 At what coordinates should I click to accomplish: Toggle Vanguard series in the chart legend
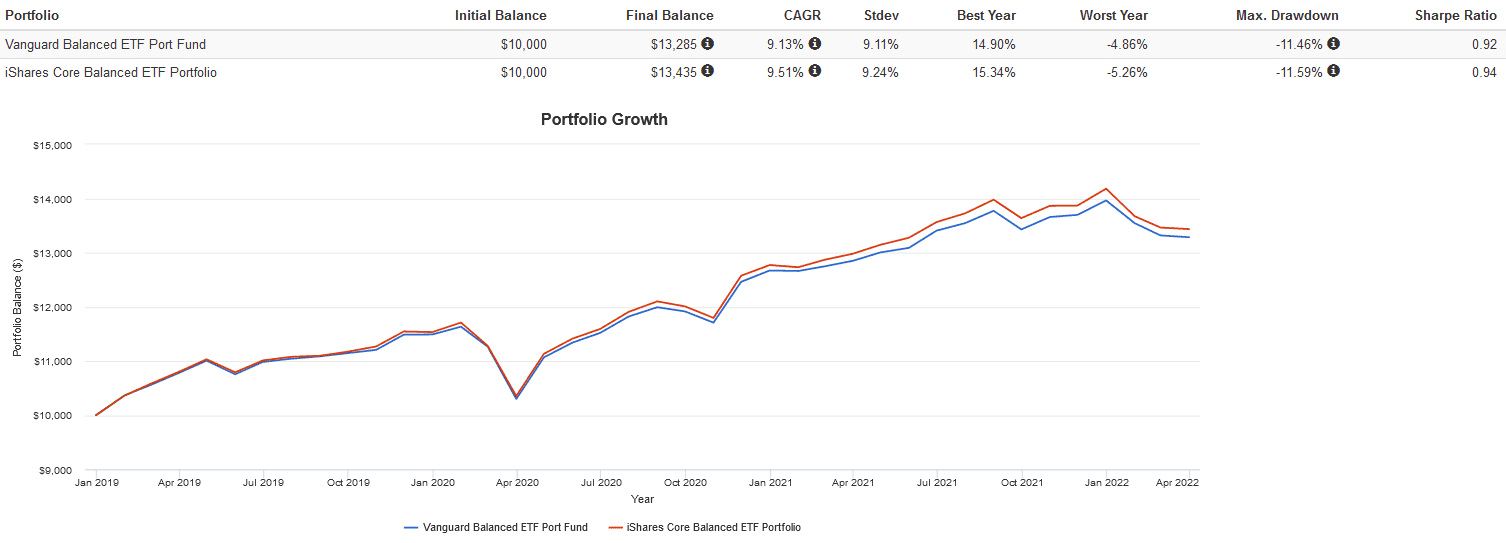[x=496, y=527]
